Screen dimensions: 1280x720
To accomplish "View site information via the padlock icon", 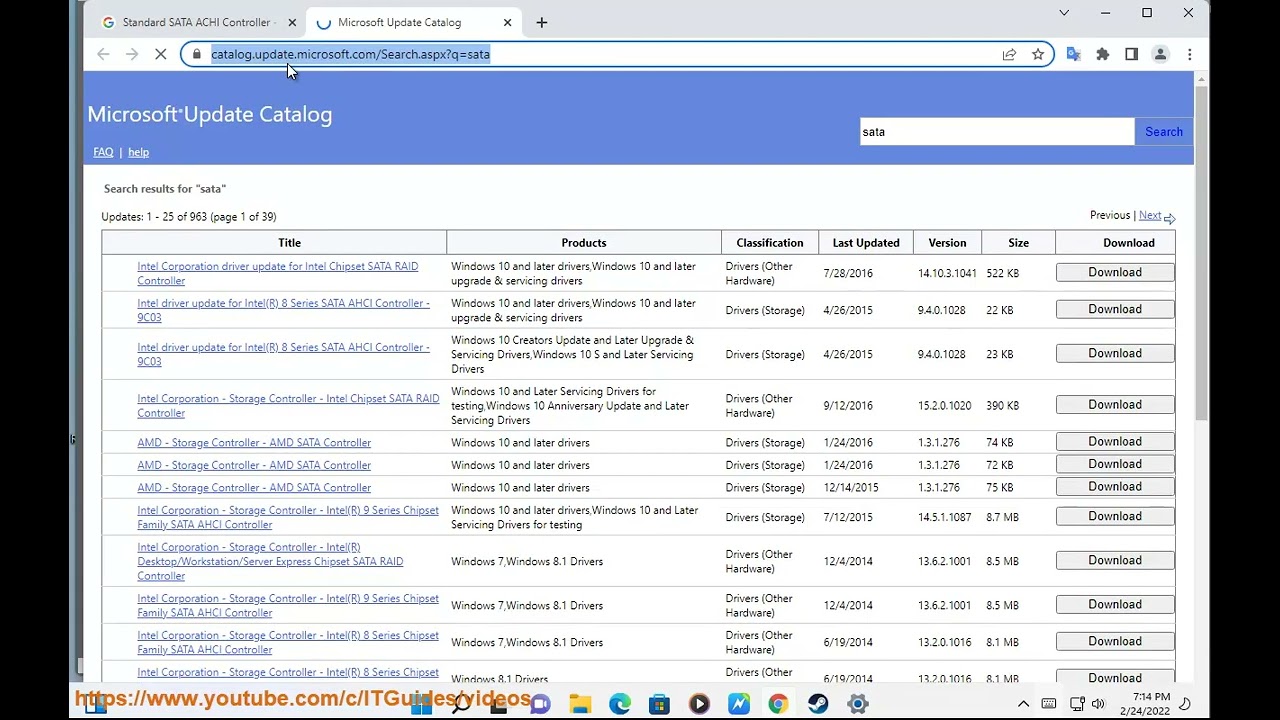I will [197, 54].
